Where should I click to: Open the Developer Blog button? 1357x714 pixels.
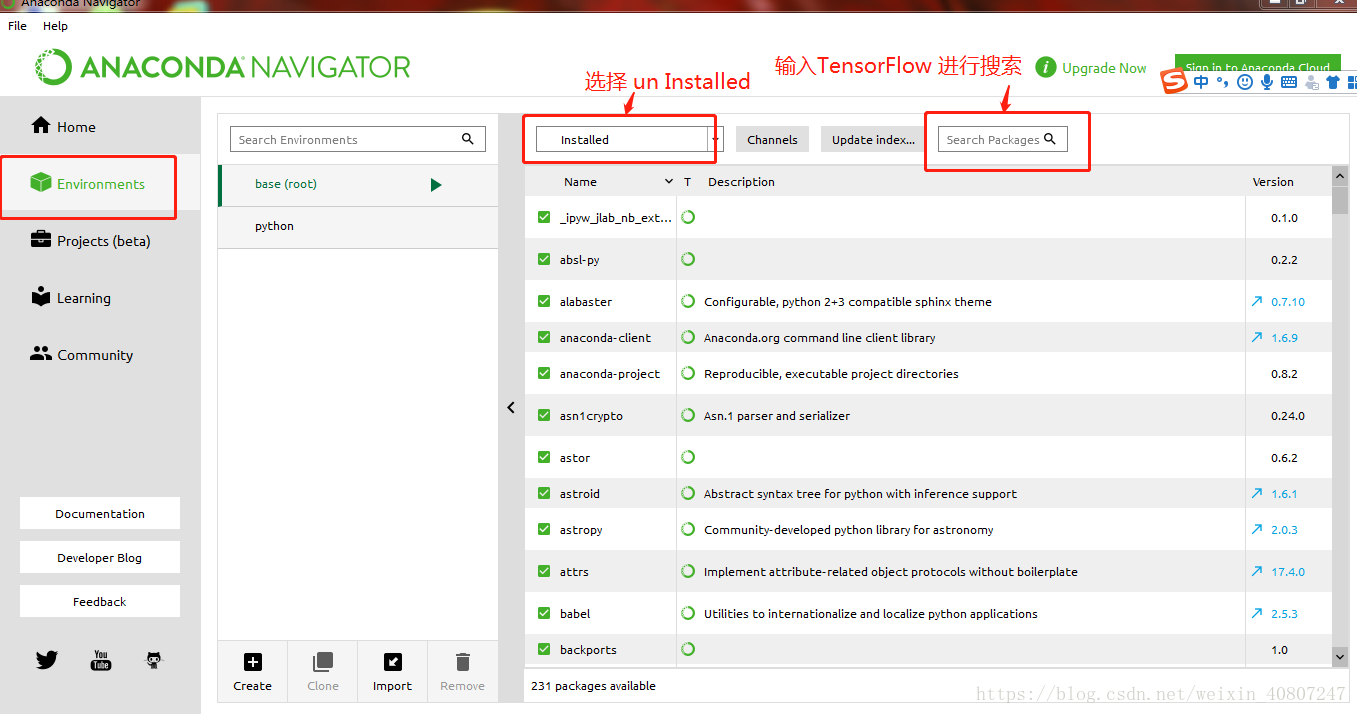pyautogui.click(x=100, y=557)
